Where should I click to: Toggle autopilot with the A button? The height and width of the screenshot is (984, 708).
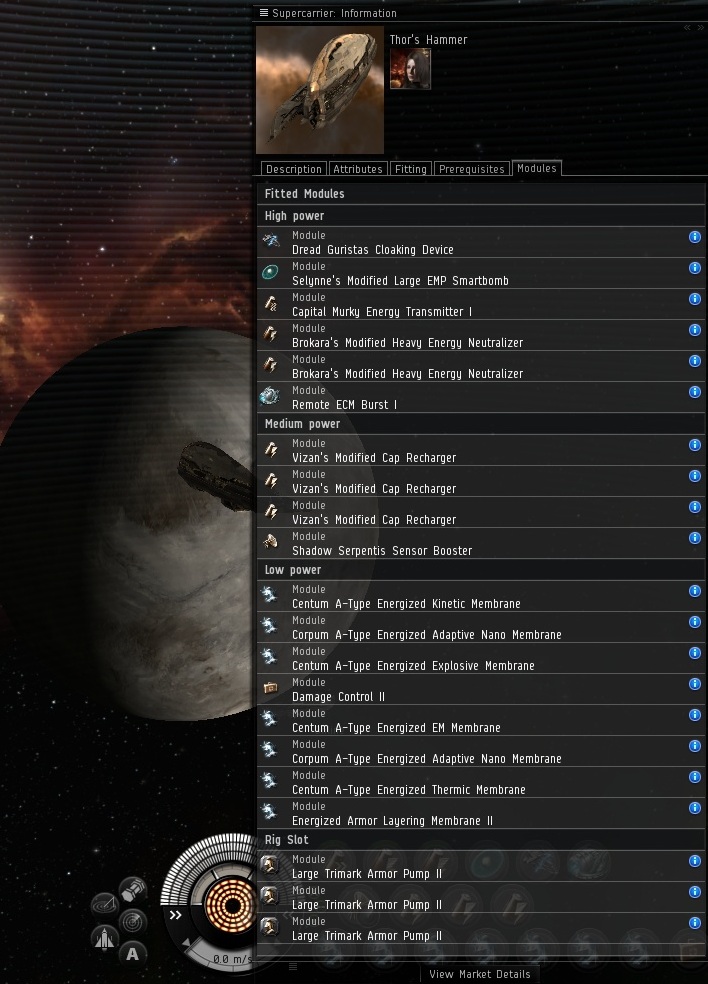pyautogui.click(x=132, y=954)
